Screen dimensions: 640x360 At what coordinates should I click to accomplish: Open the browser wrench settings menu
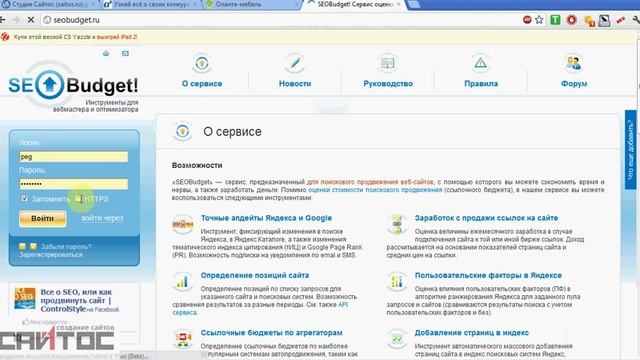tap(636, 20)
